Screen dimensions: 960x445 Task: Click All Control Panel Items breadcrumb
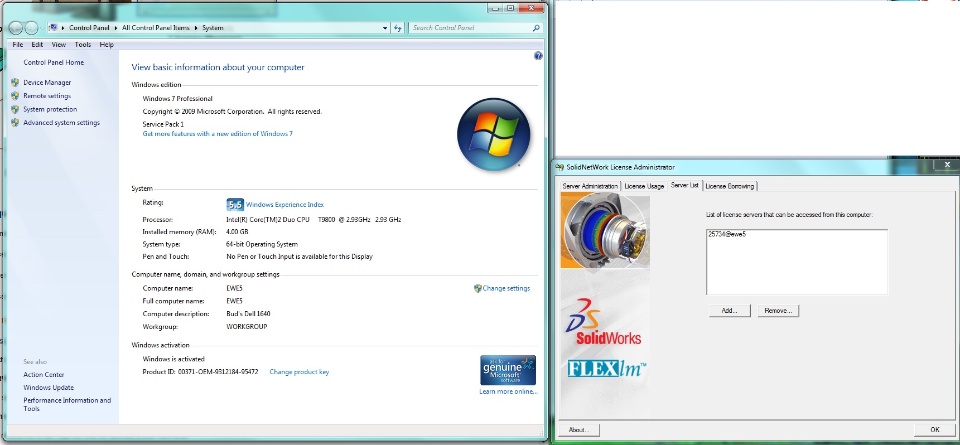[x=156, y=28]
